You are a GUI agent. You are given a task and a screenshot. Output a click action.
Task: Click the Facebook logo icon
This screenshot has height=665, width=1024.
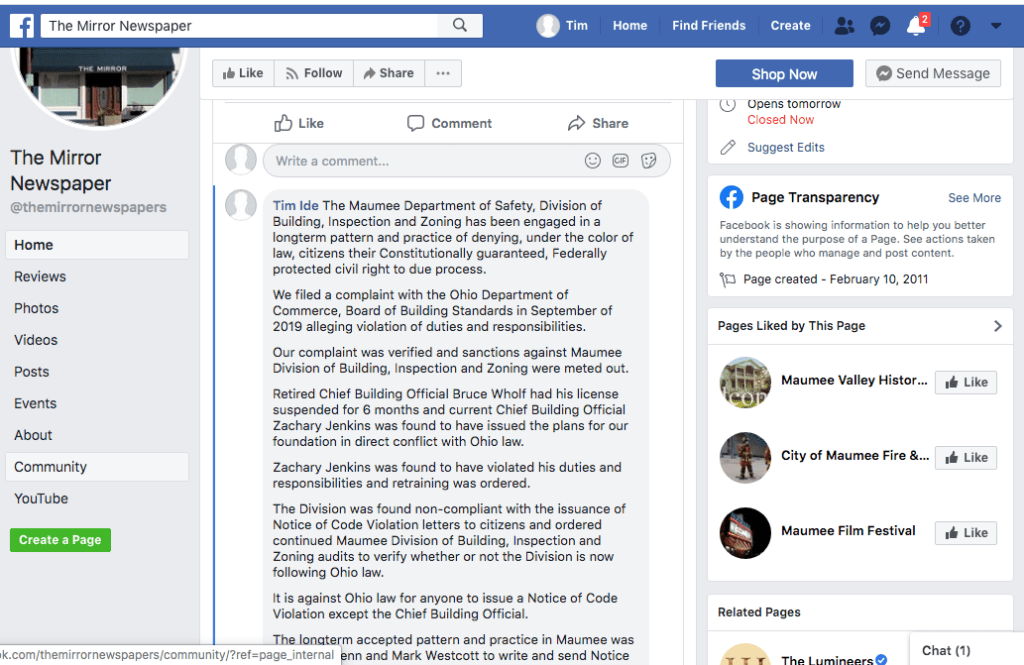click(22, 25)
